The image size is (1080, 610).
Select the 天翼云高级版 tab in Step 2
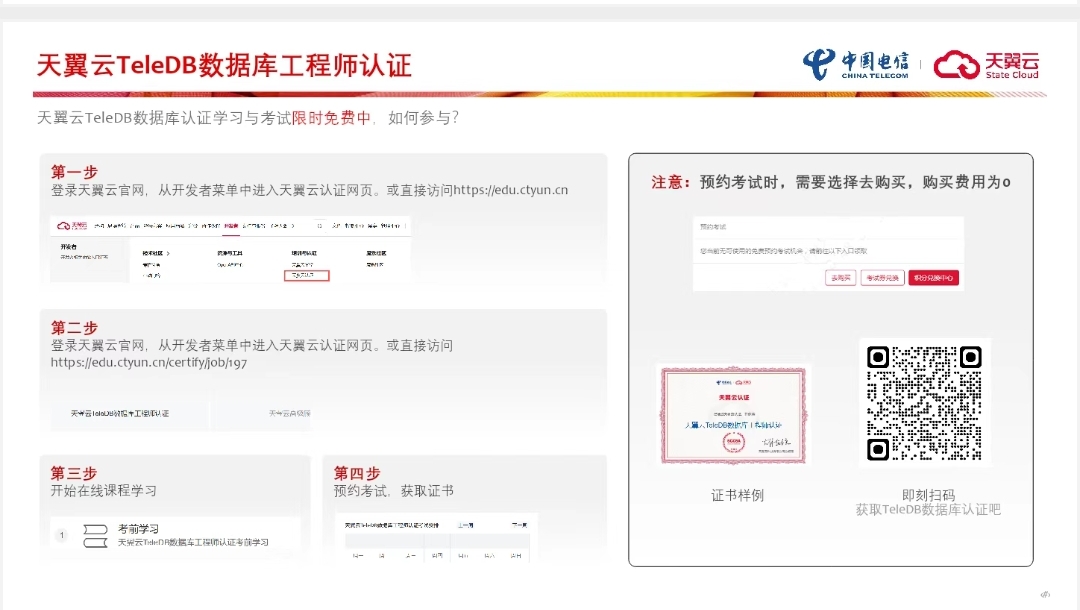pyautogui.click(x=289, y=413)
